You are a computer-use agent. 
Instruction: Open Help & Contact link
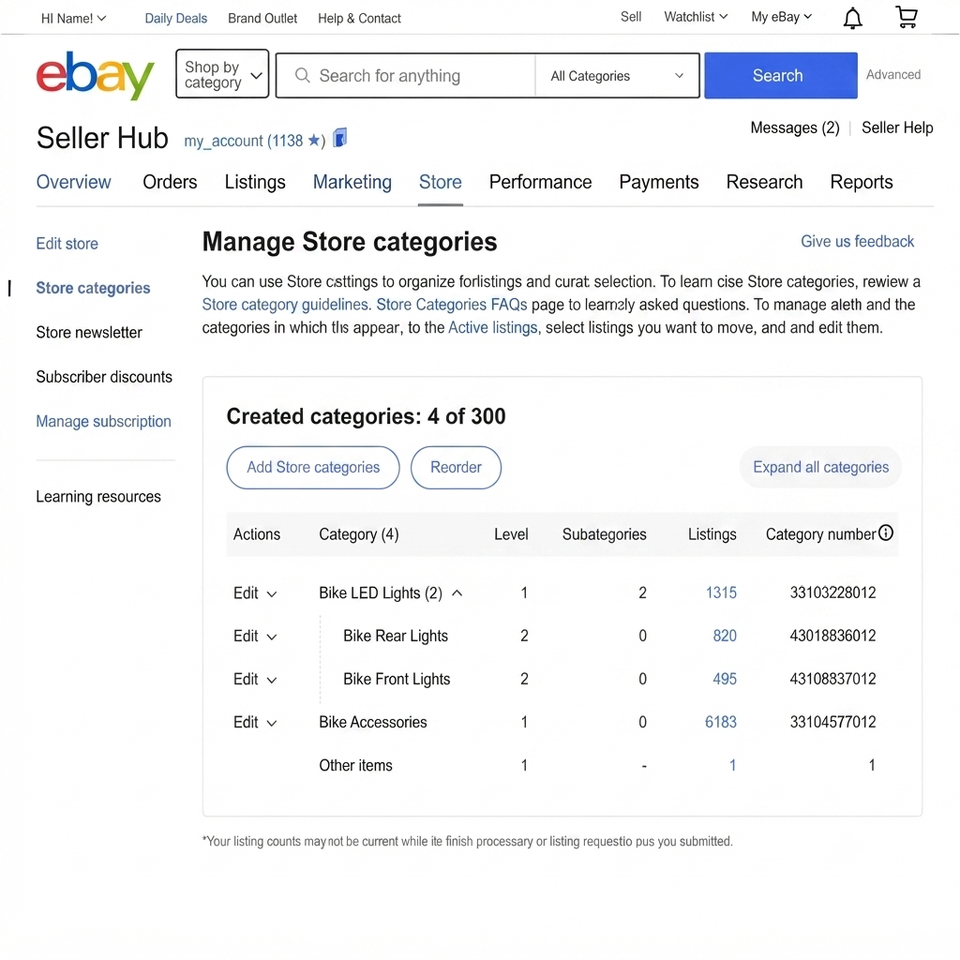coord(359,18)
